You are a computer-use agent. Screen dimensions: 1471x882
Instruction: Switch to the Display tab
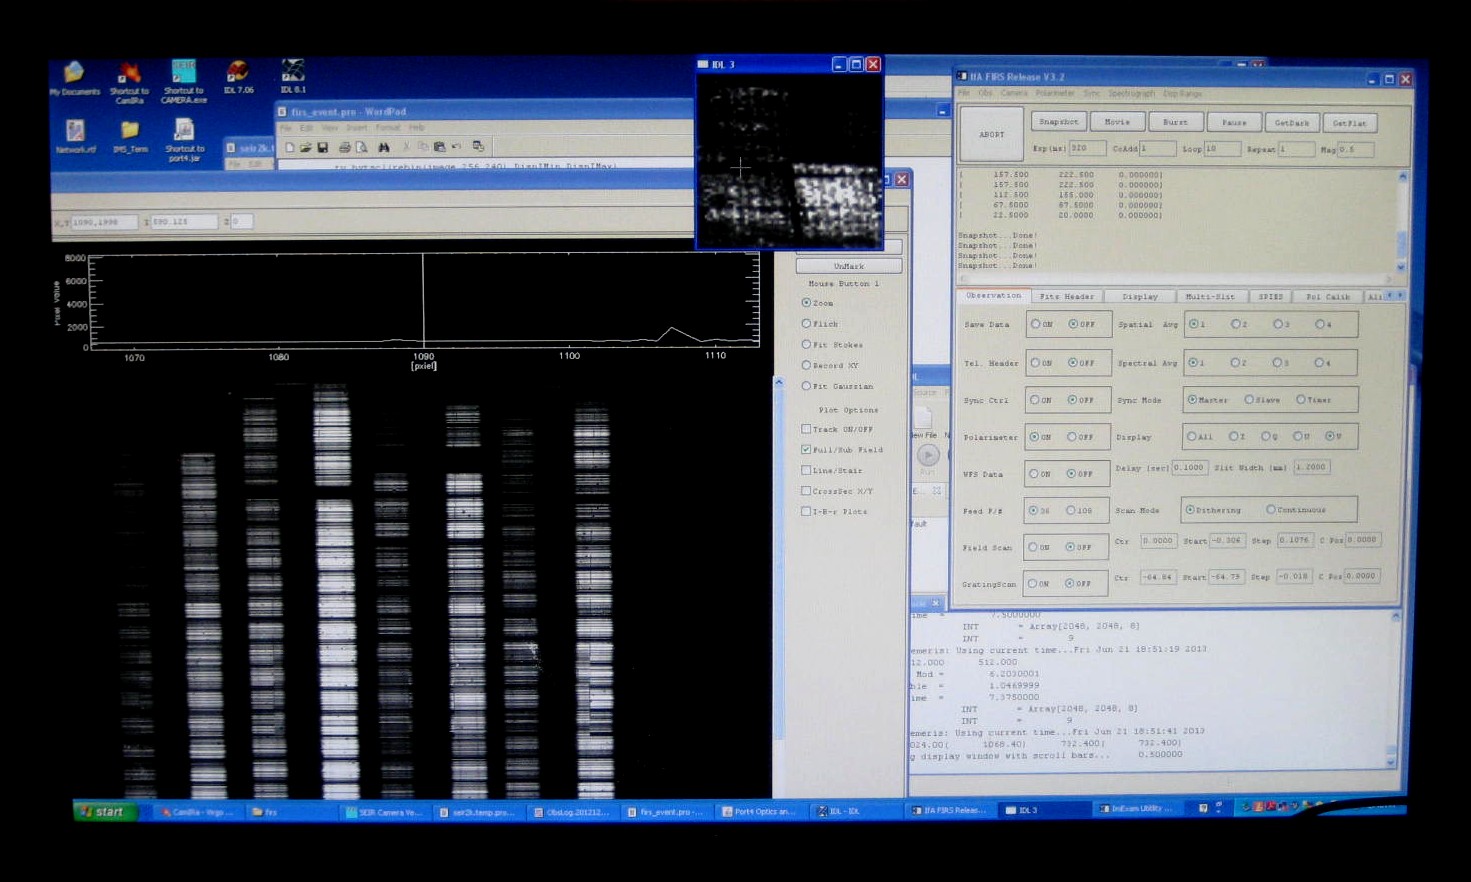click(1140, 296)
